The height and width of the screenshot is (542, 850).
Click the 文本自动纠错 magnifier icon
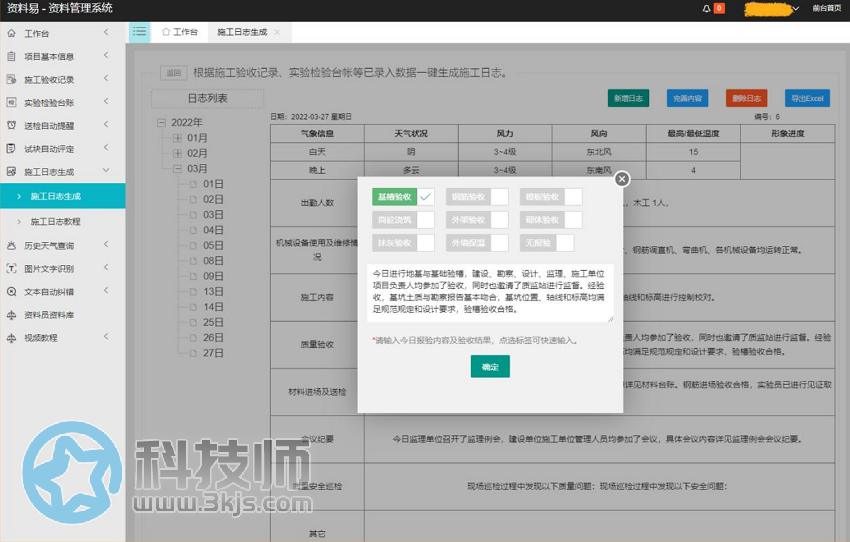[11, 292]
